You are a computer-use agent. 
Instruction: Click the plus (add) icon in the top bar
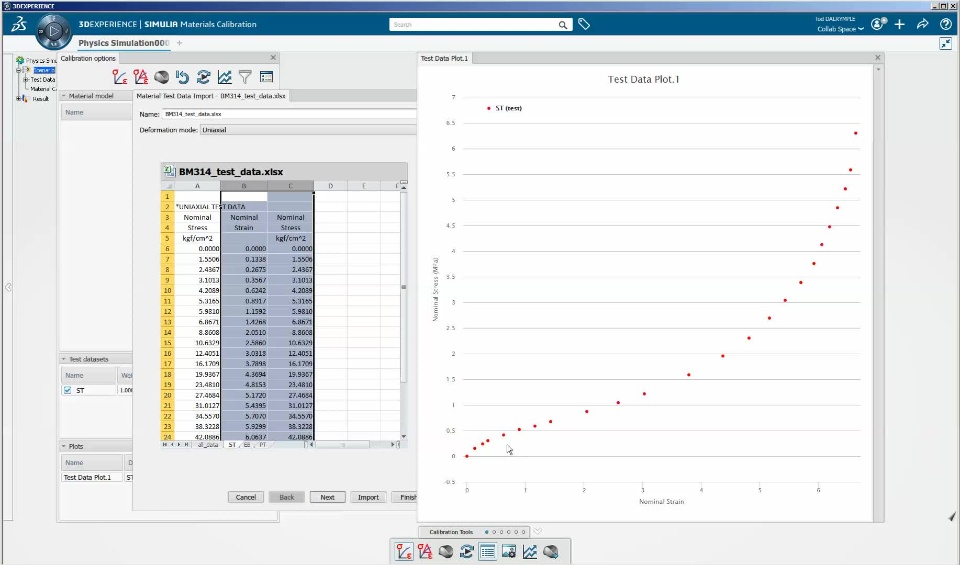tap(899, 24)
